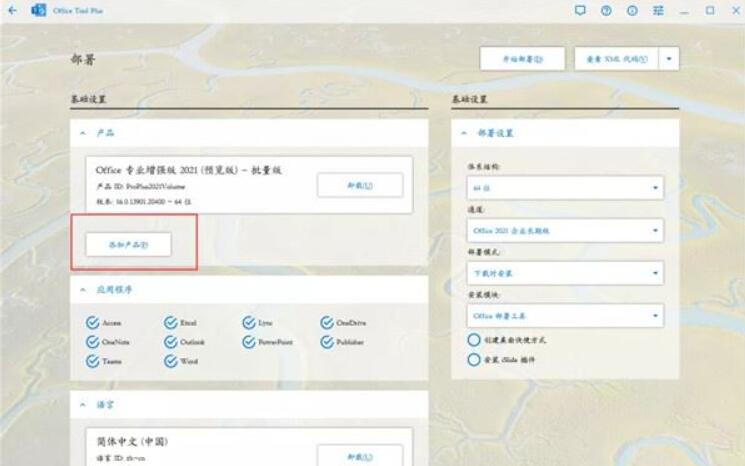Image resolution: width=745 pixels, height=466 pixels.
Task: Go back using the arrow icon
Action: coord(13,10)
